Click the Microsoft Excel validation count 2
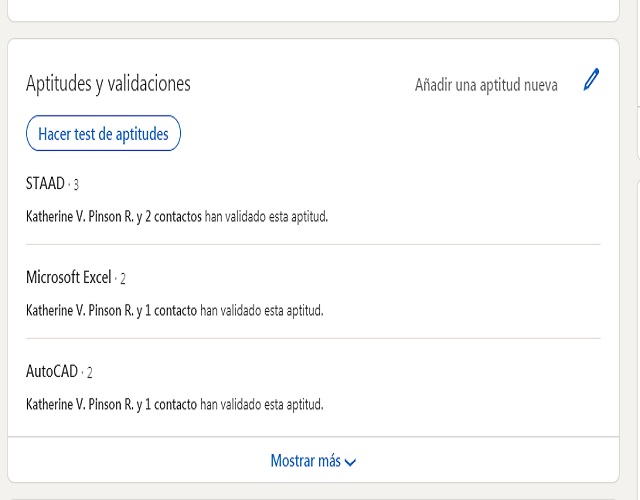Image resolution: width=640 pixels, height=500 pixels. pyautogui.click(x=122, y=279)
